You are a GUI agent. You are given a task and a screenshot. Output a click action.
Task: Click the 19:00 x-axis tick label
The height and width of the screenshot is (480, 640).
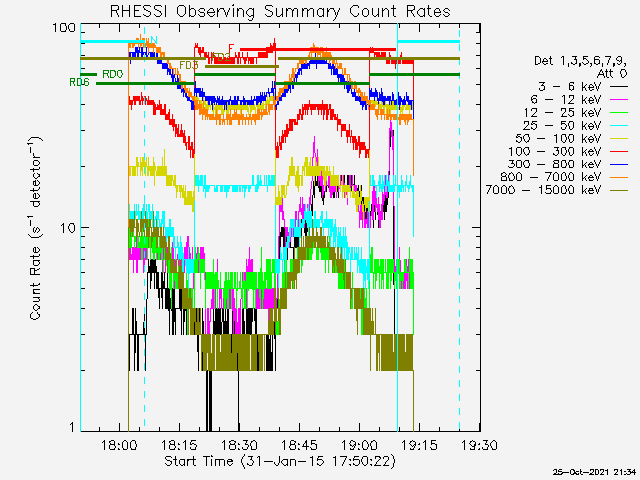pos(359,445)
